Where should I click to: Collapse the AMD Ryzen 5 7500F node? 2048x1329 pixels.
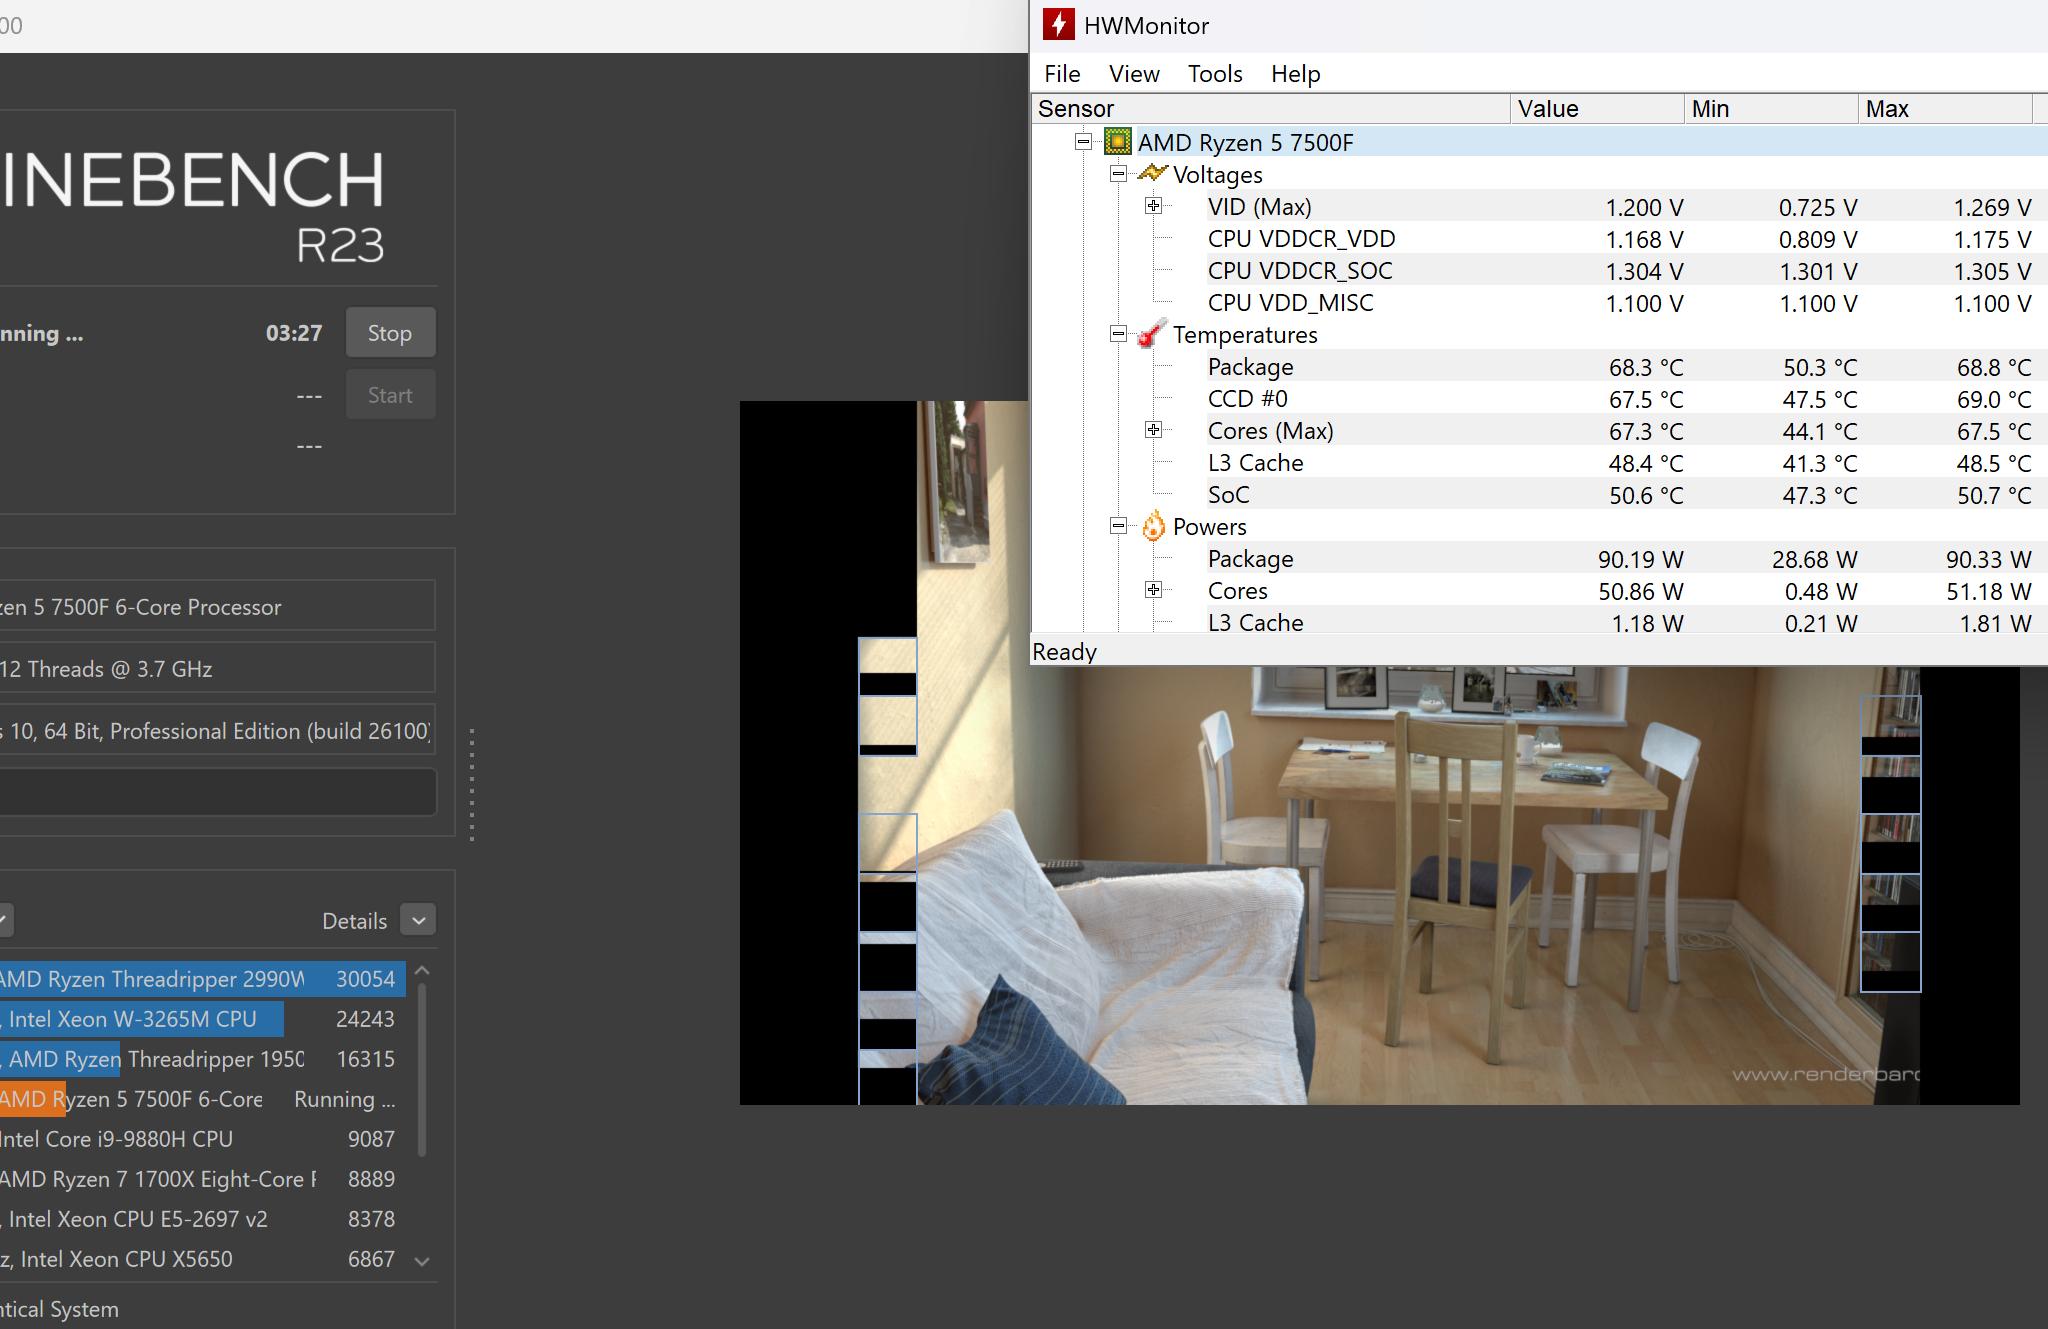tap(1083, 142)
